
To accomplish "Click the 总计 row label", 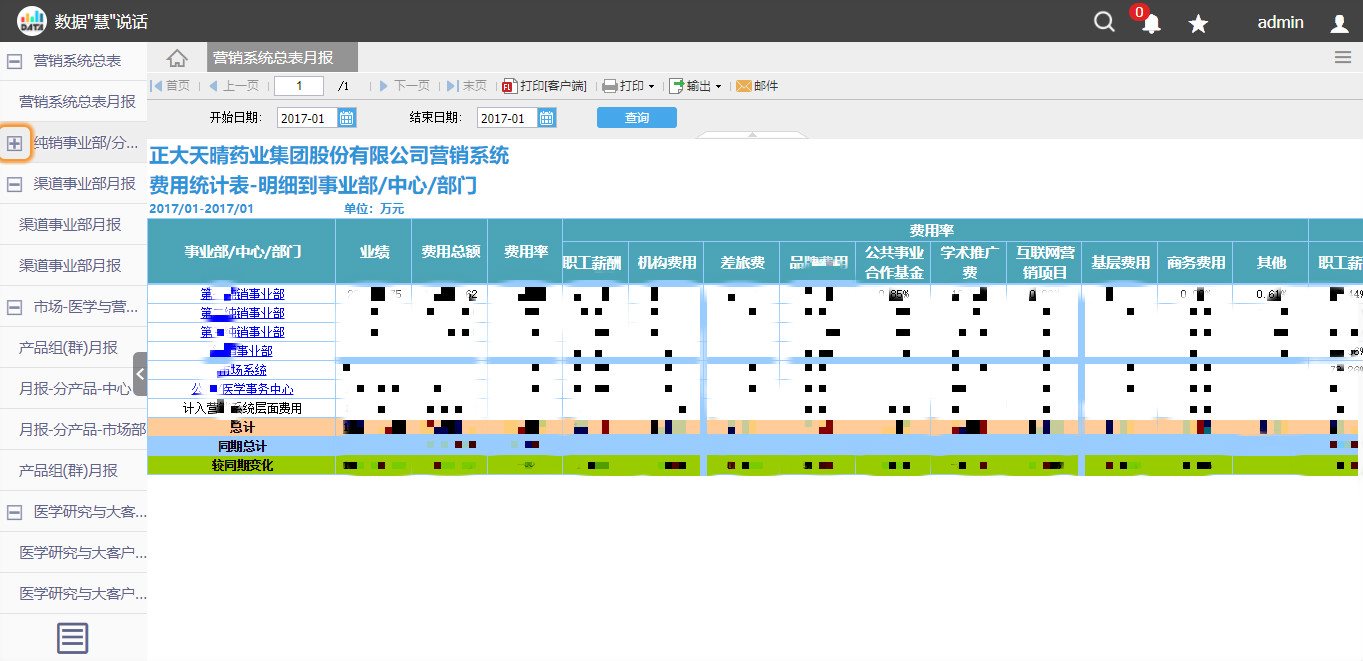I will tap(241, 427).
